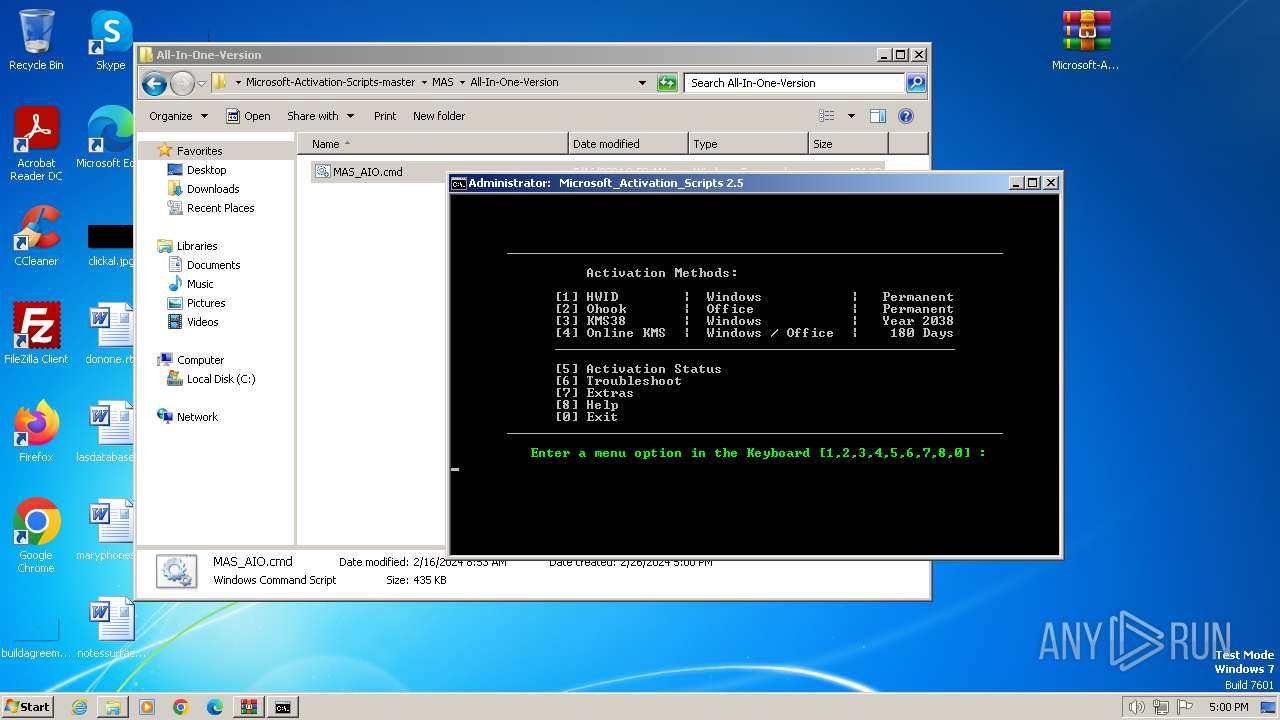Open Acrobat Reader DC desktop icon

(x=36, y=144)
